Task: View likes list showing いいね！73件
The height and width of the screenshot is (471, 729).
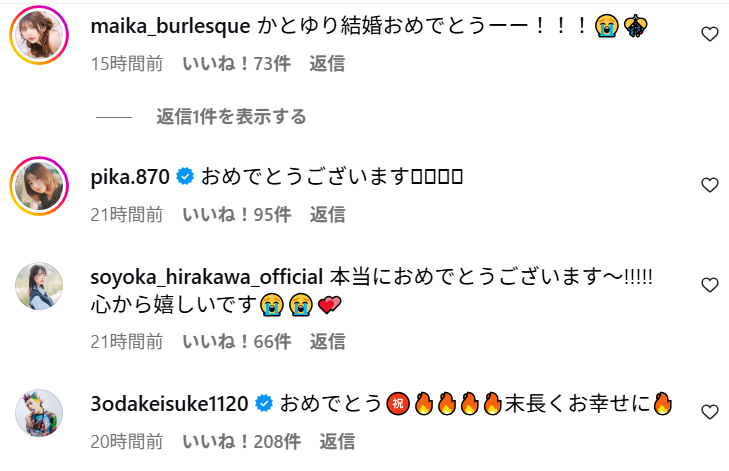Action: [x=236, y=64]
